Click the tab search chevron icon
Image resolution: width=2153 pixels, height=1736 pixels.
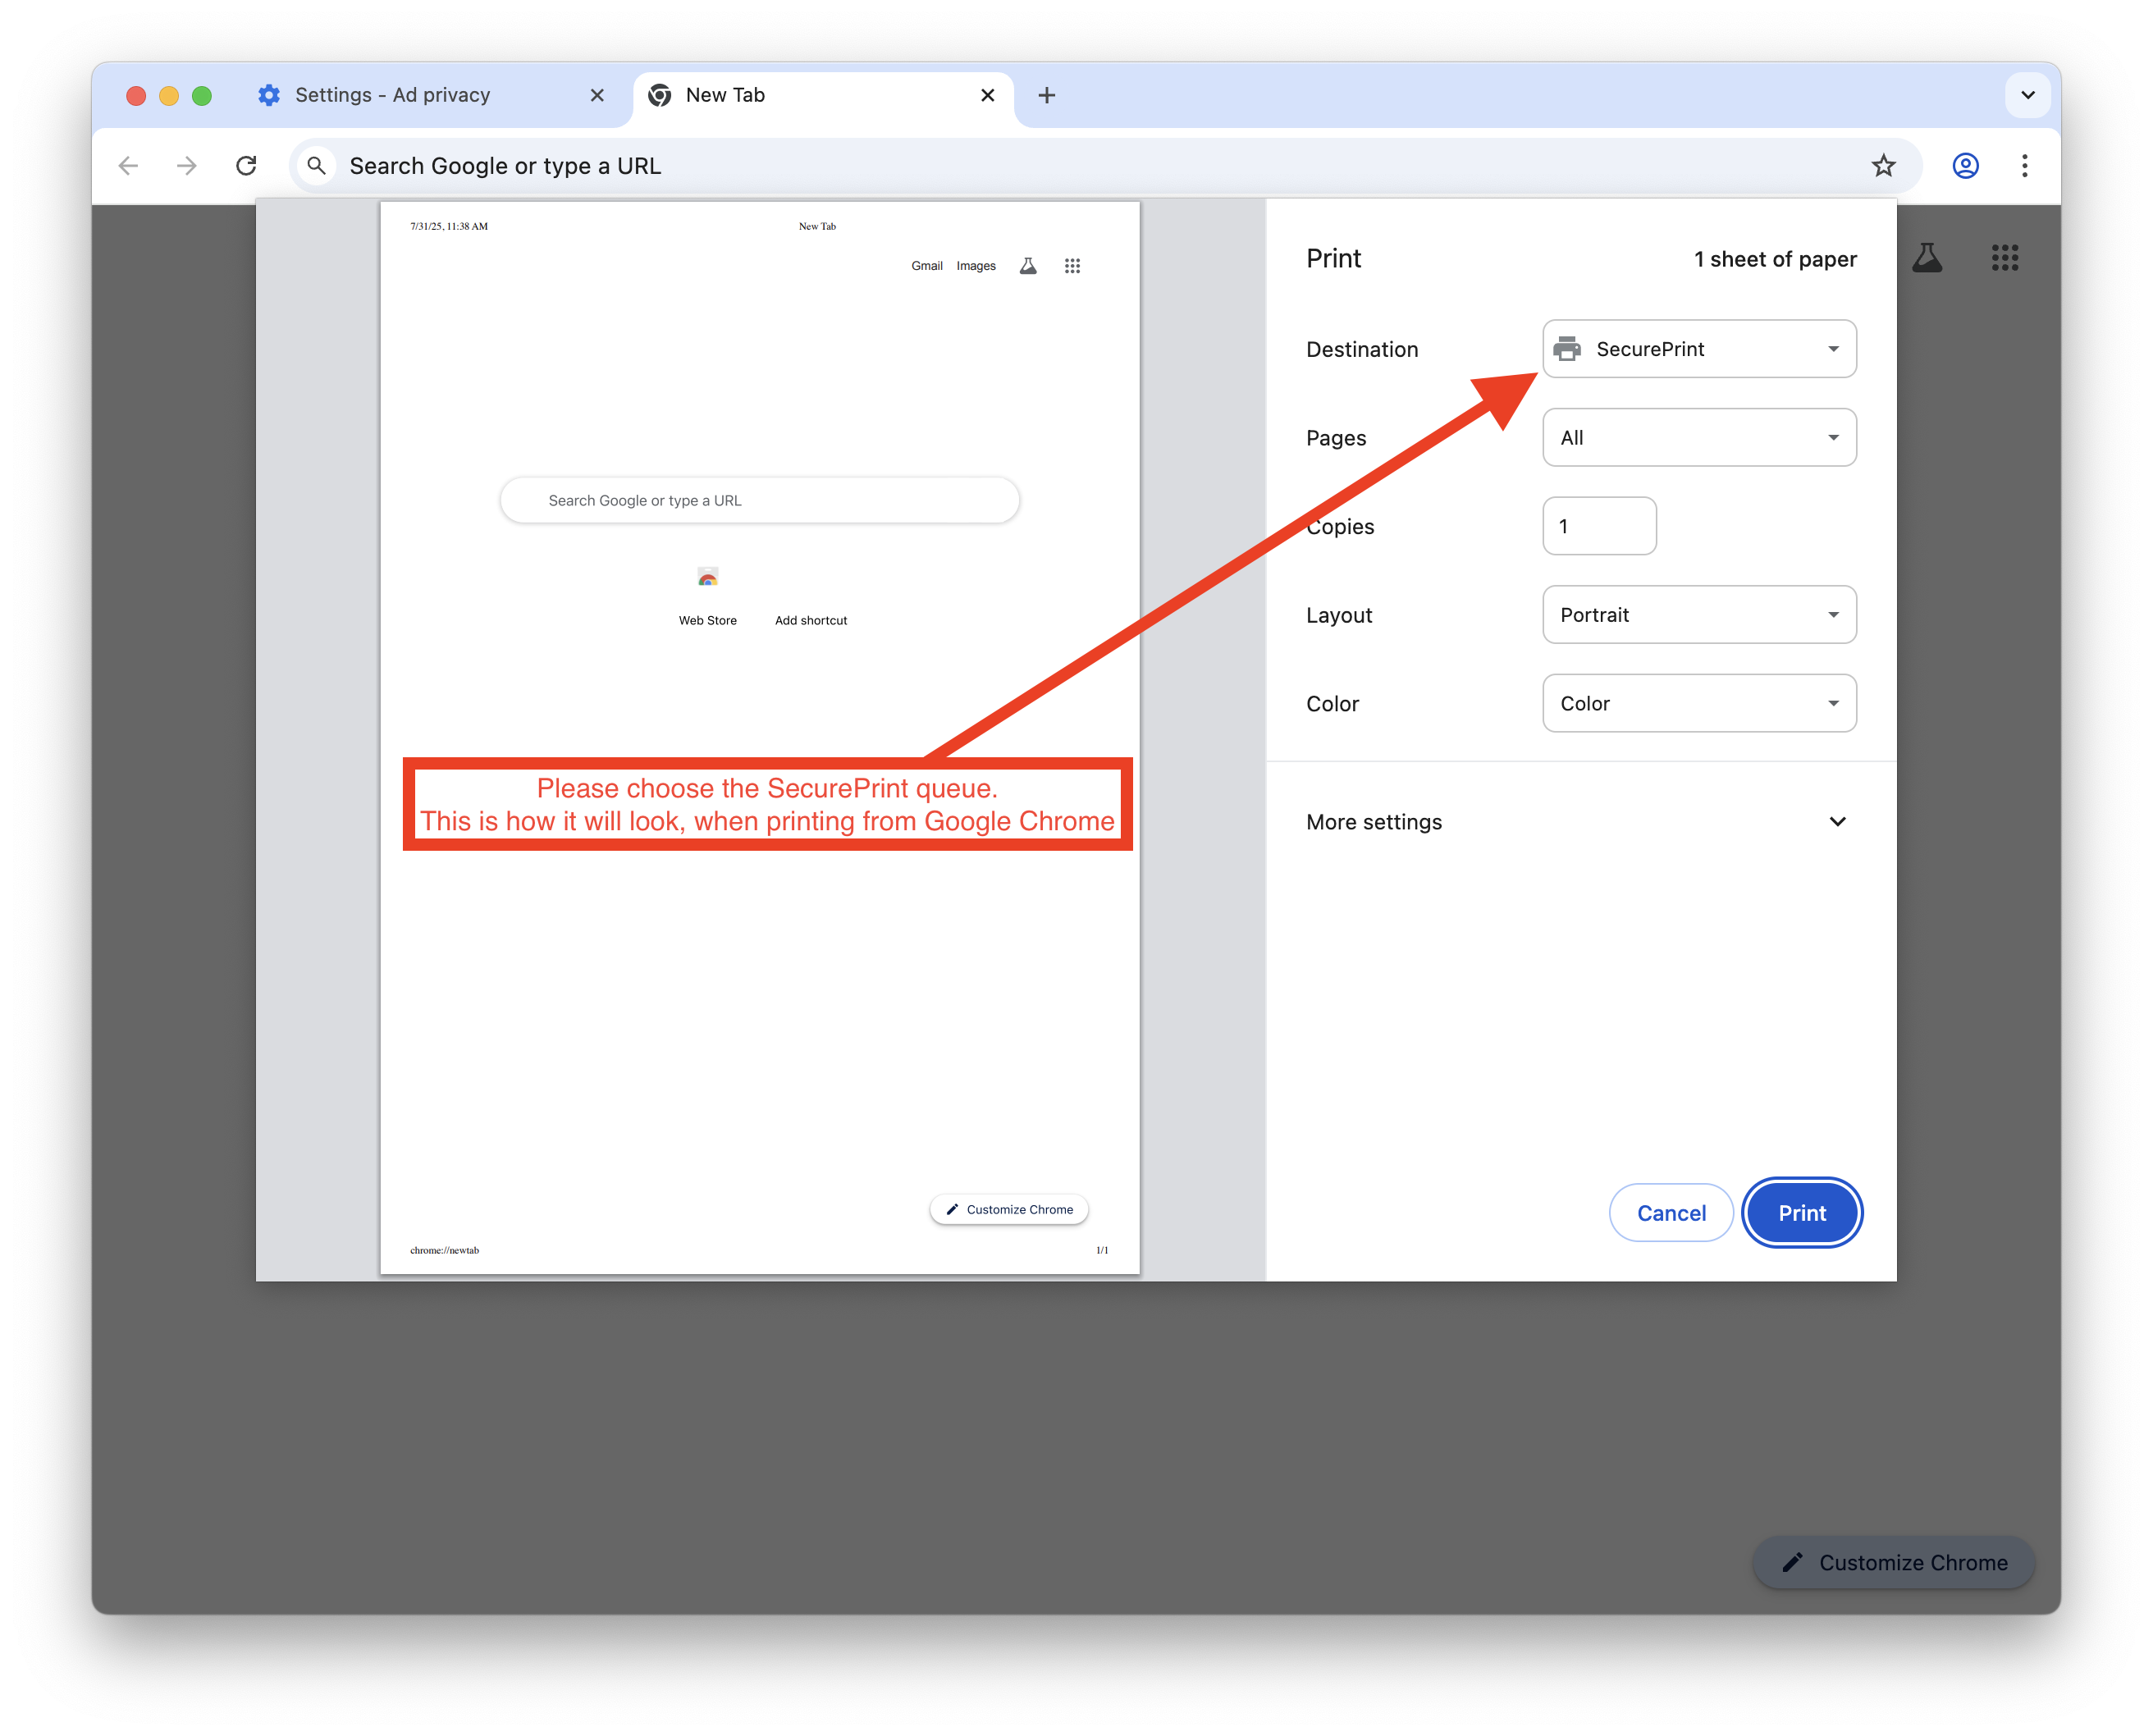pos(2027,95)
